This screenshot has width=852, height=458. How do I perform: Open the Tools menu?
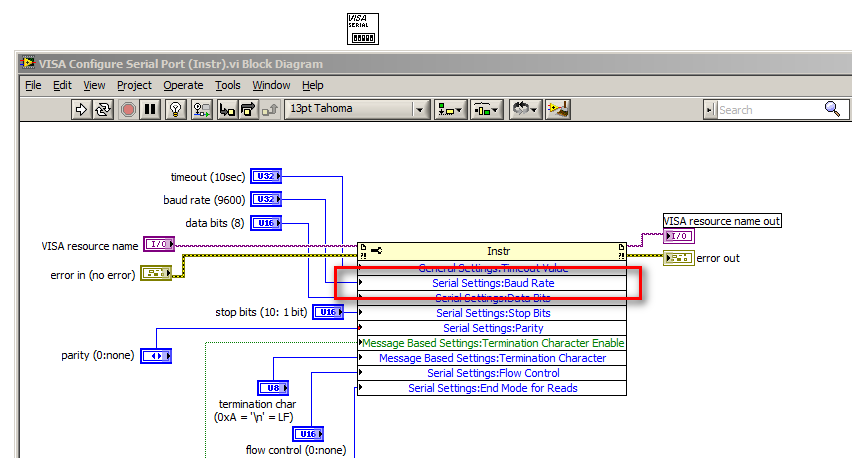click(228, 86)
